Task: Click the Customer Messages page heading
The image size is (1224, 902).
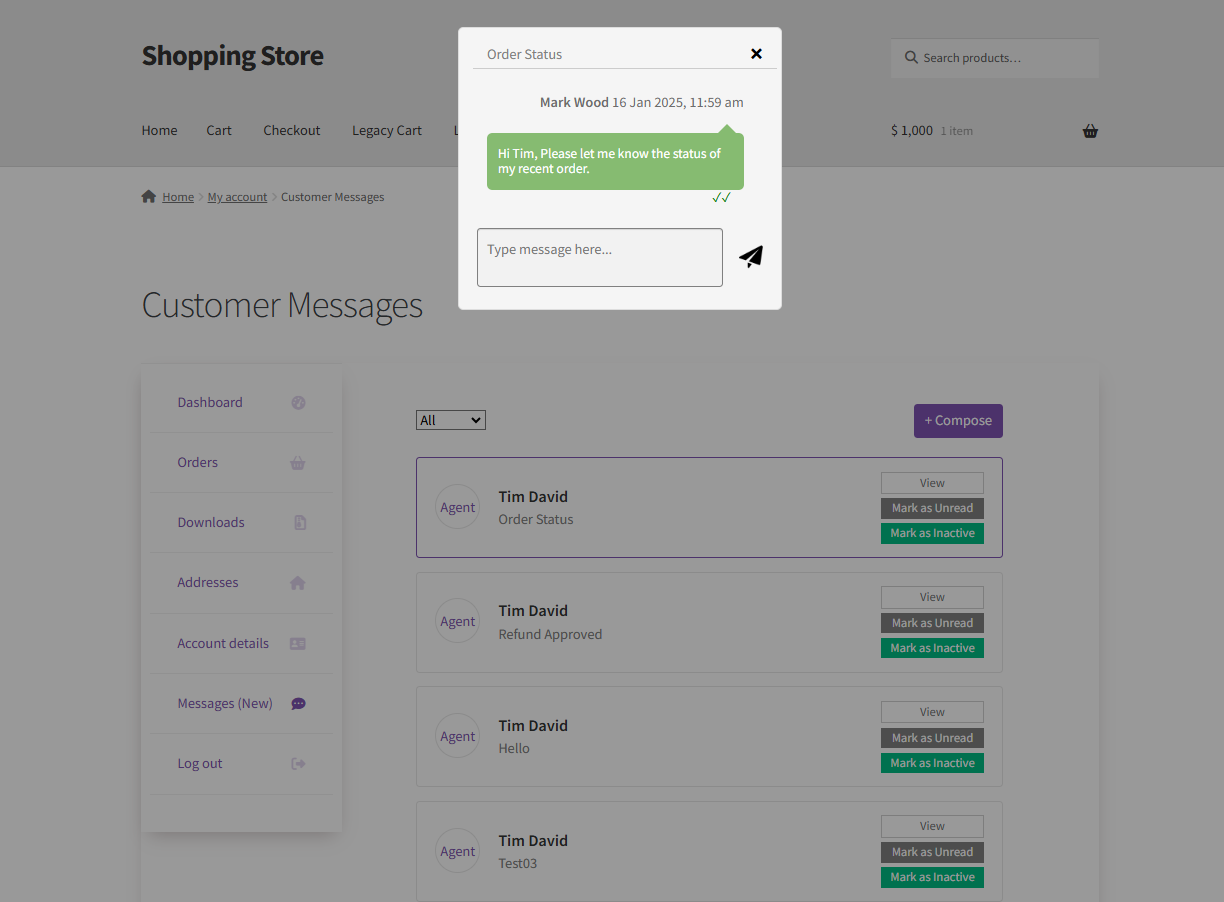Action: click(x=282, y=305)
